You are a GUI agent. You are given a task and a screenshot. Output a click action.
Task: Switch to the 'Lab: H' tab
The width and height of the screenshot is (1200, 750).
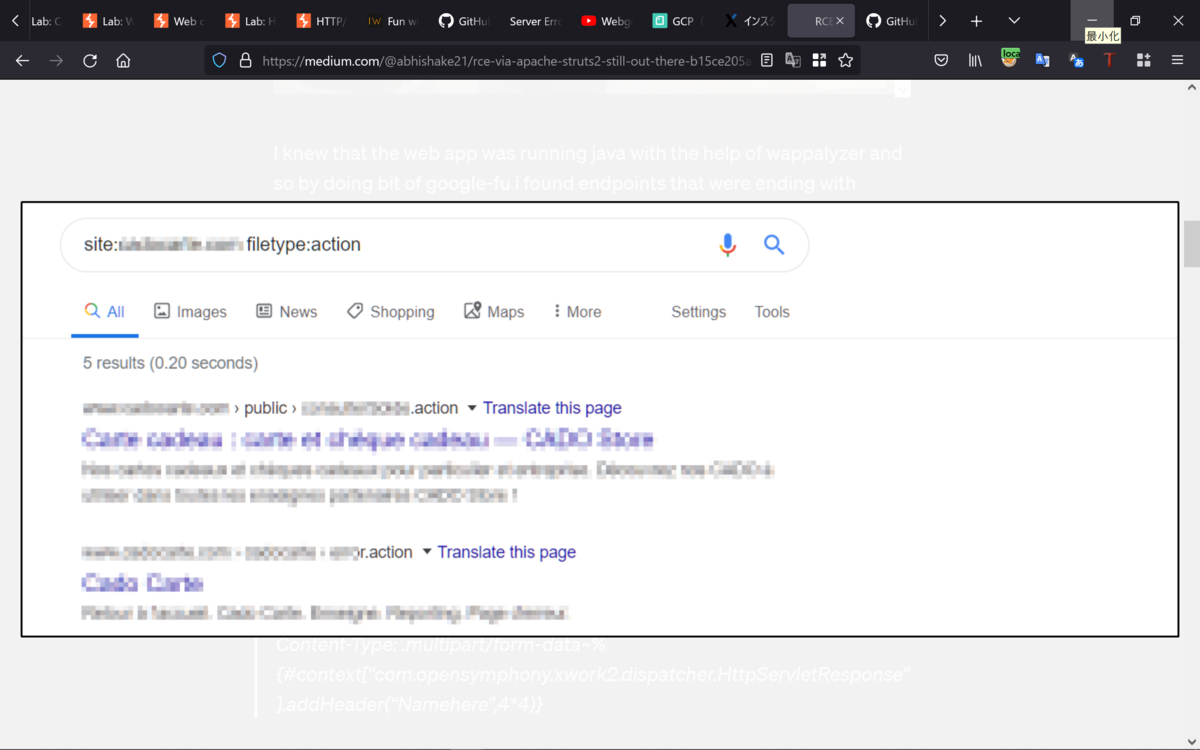[250, 21]
